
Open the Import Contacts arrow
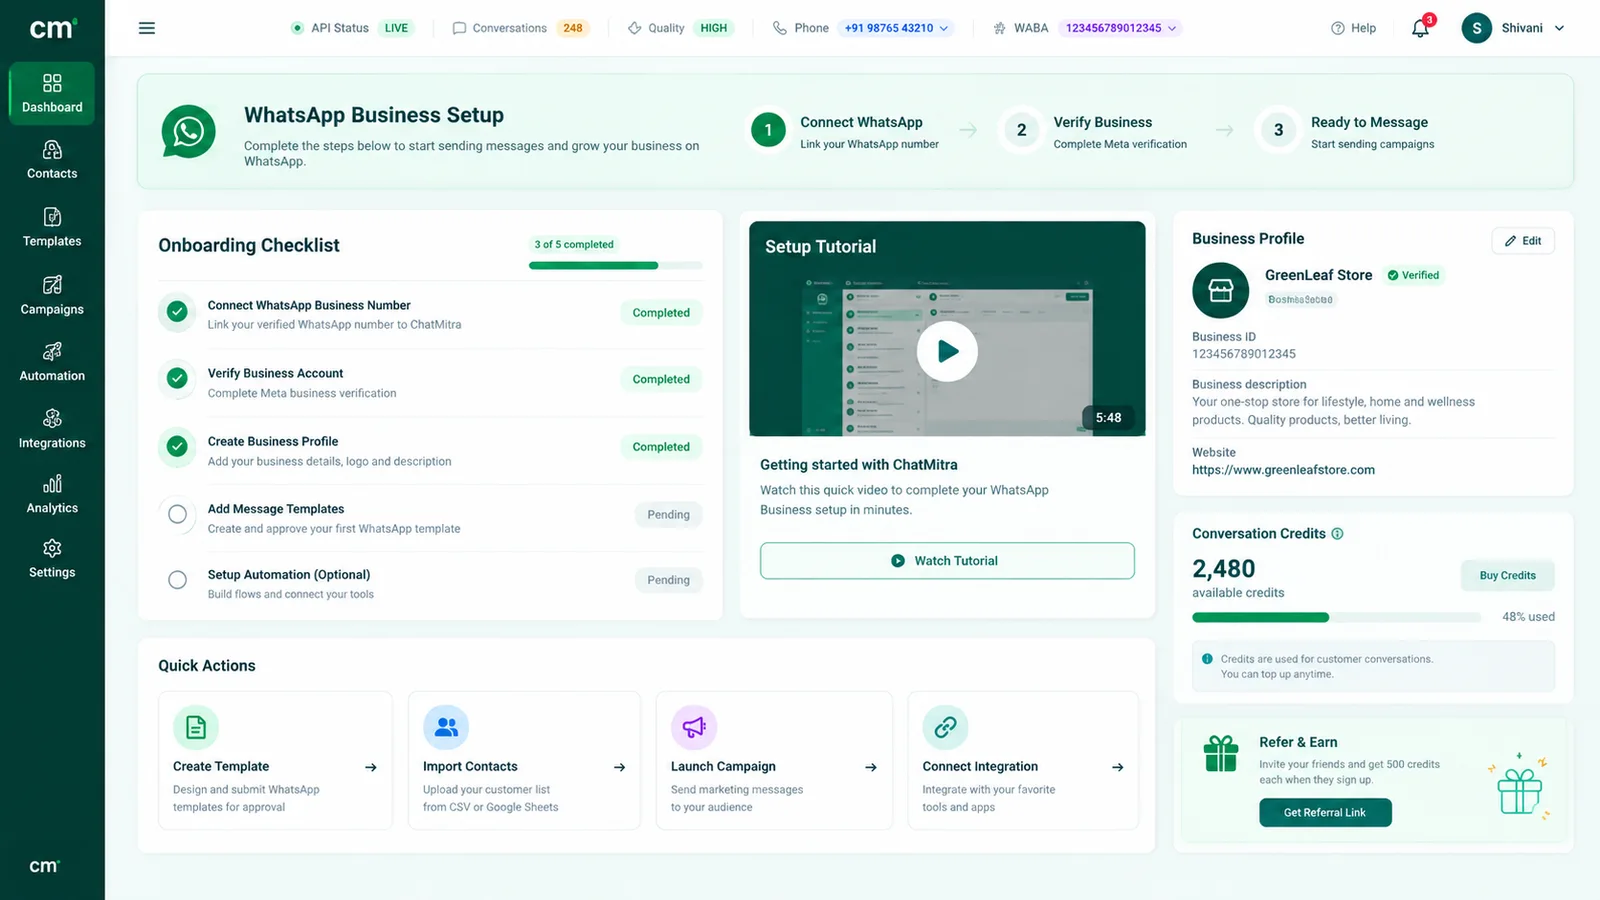[620, 767]
